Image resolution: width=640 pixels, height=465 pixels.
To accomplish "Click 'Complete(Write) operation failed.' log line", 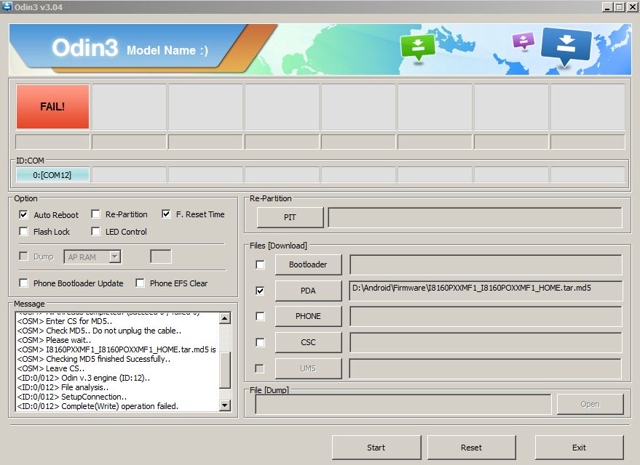I will 98,406.
